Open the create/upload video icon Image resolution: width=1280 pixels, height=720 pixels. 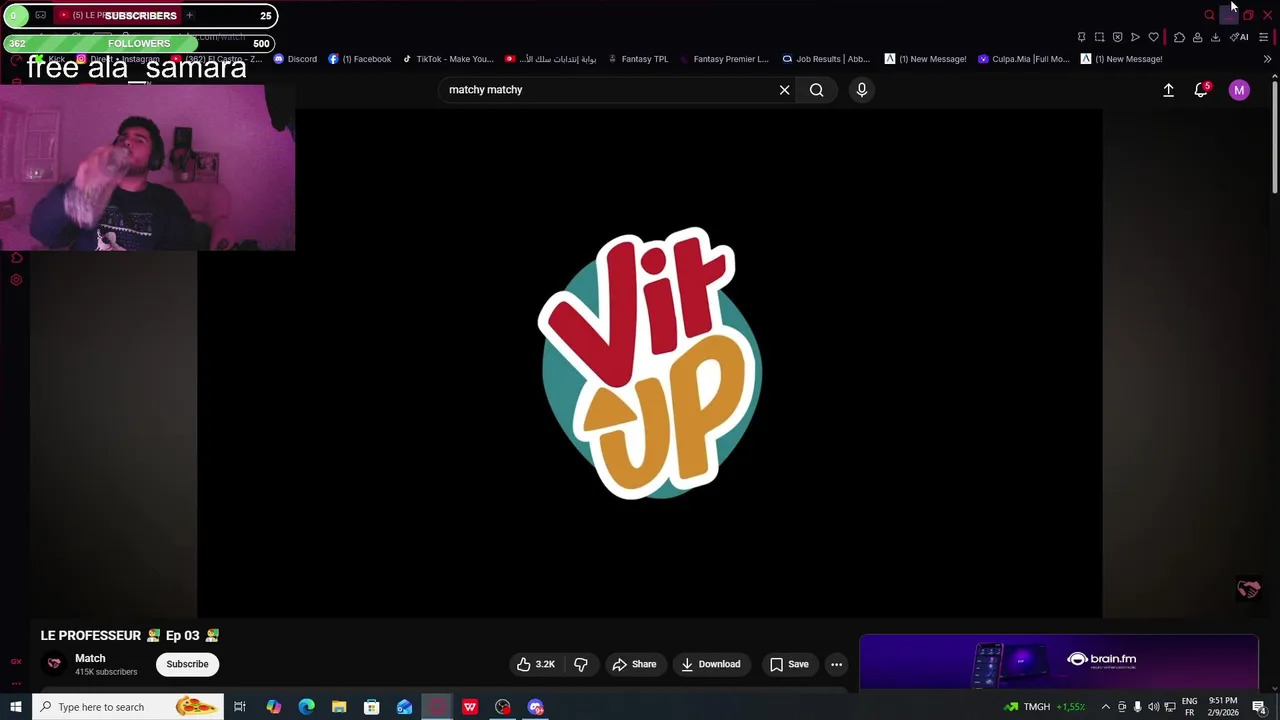tap(1168, 90)
